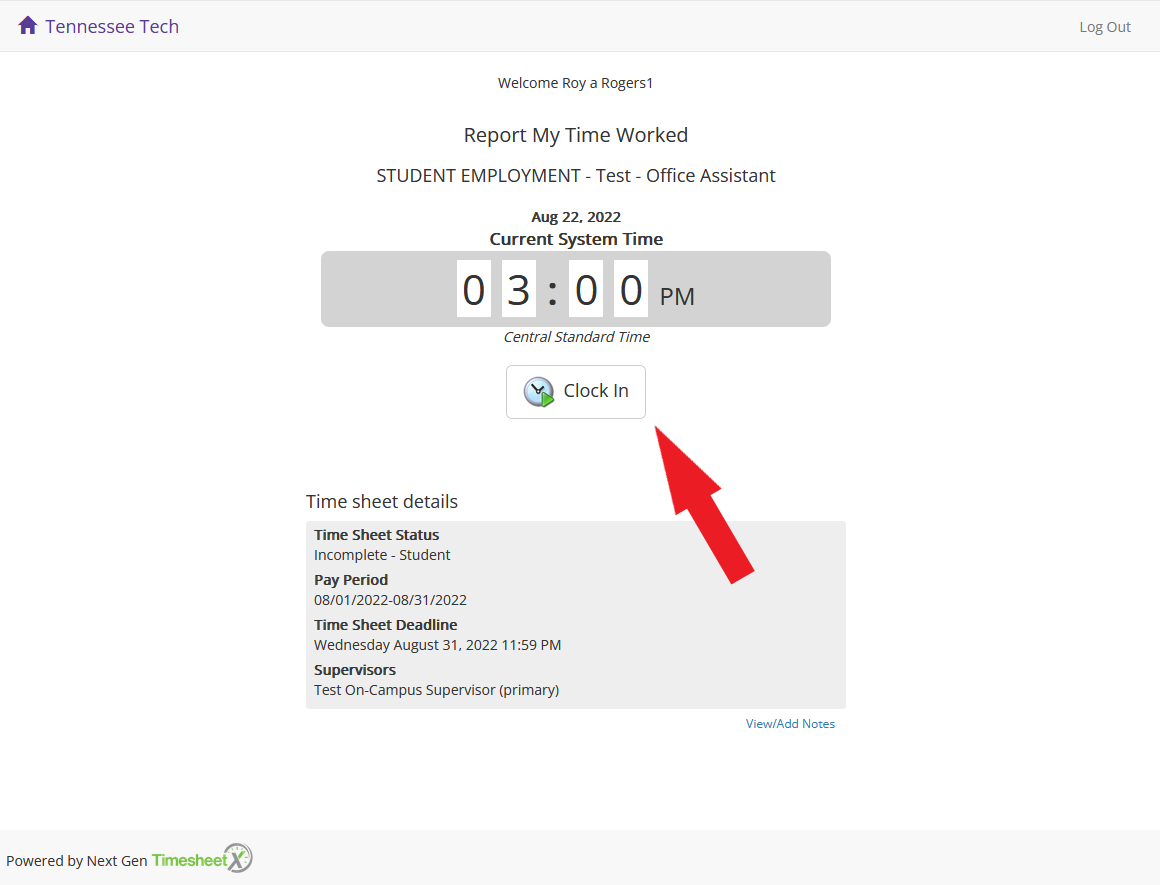Open the Tennessee Tech home link
The image size is (1160, 885).
pyautogui.click(x=111, y=27)
